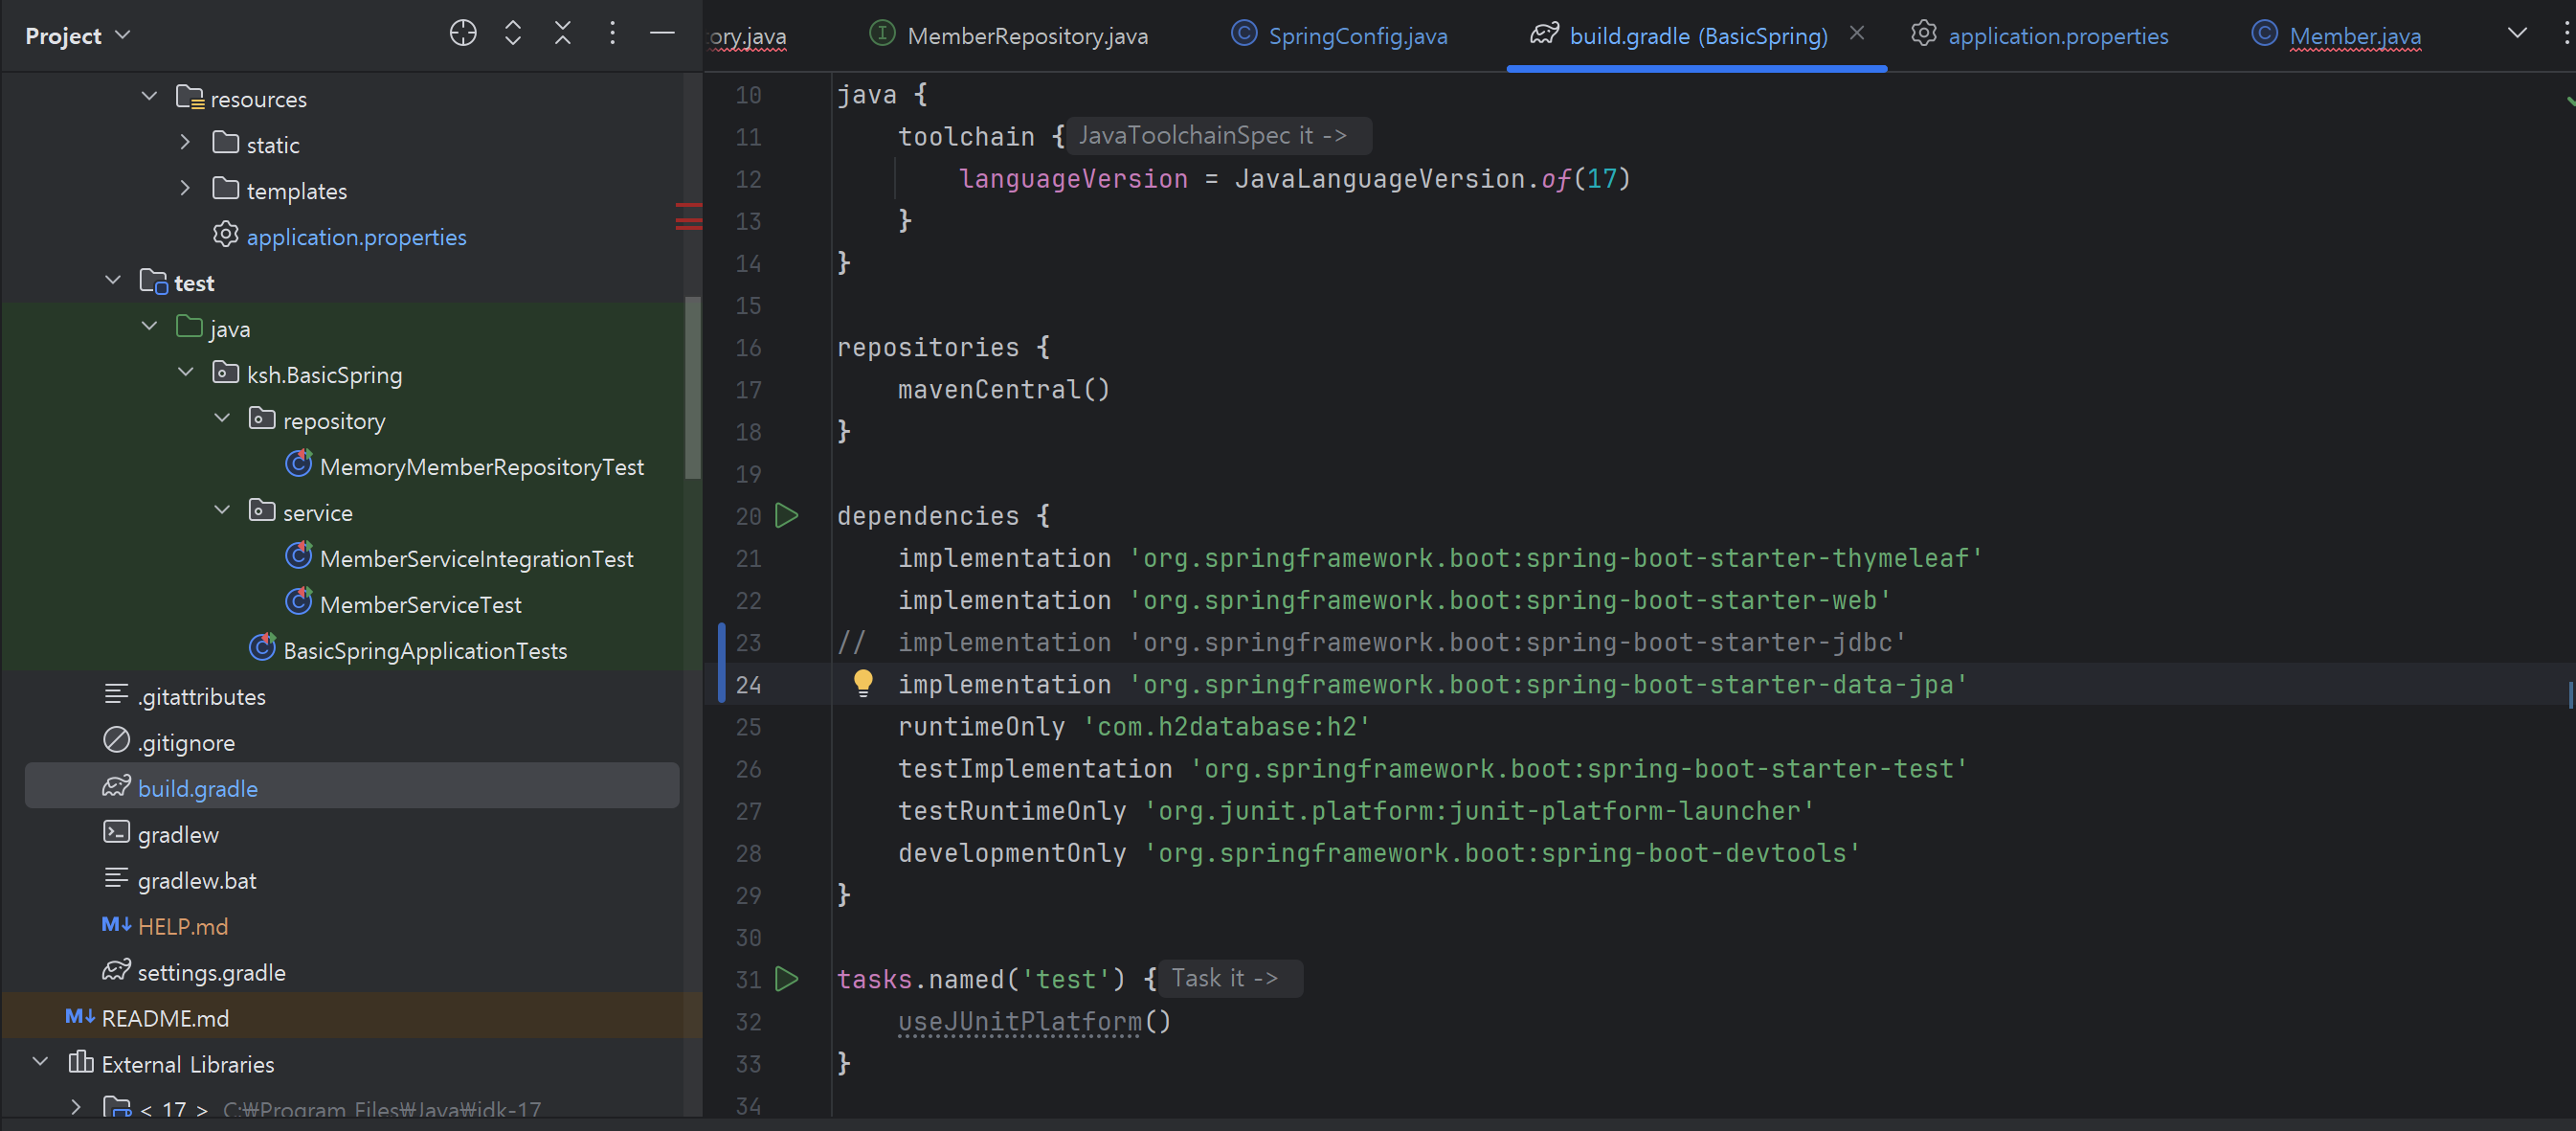Screen dimensions: 2576x1131
Task: Click the Collapse All icon in Project panel
Action: [563, 34]
